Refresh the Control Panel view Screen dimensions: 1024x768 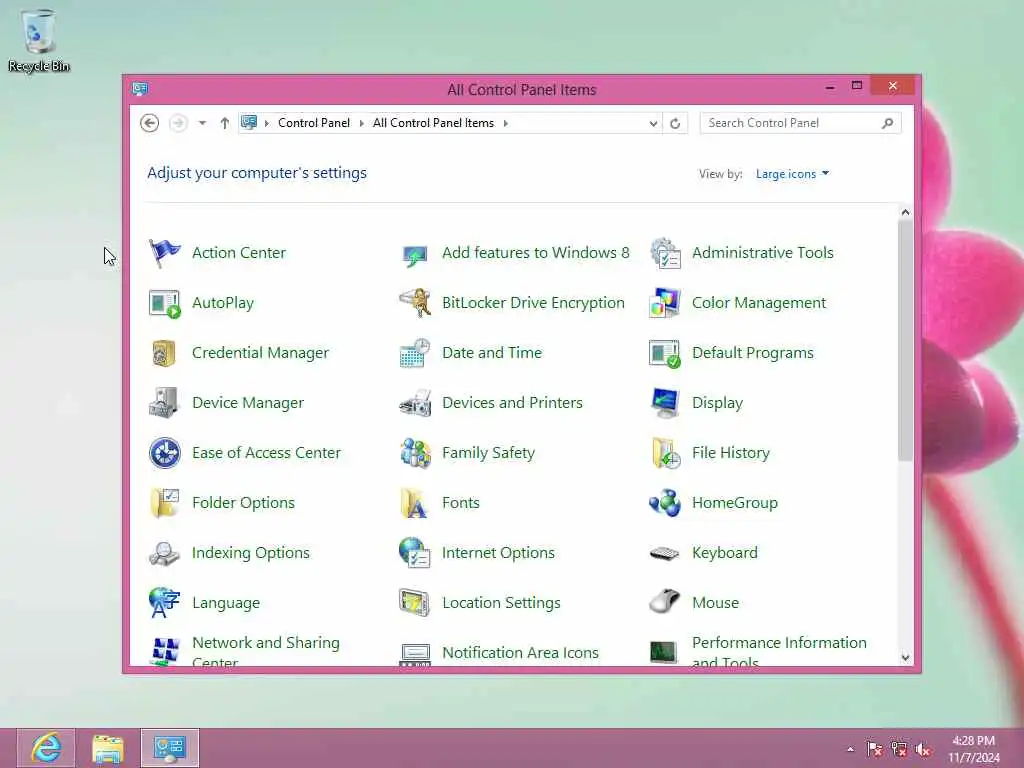point(675,123)
